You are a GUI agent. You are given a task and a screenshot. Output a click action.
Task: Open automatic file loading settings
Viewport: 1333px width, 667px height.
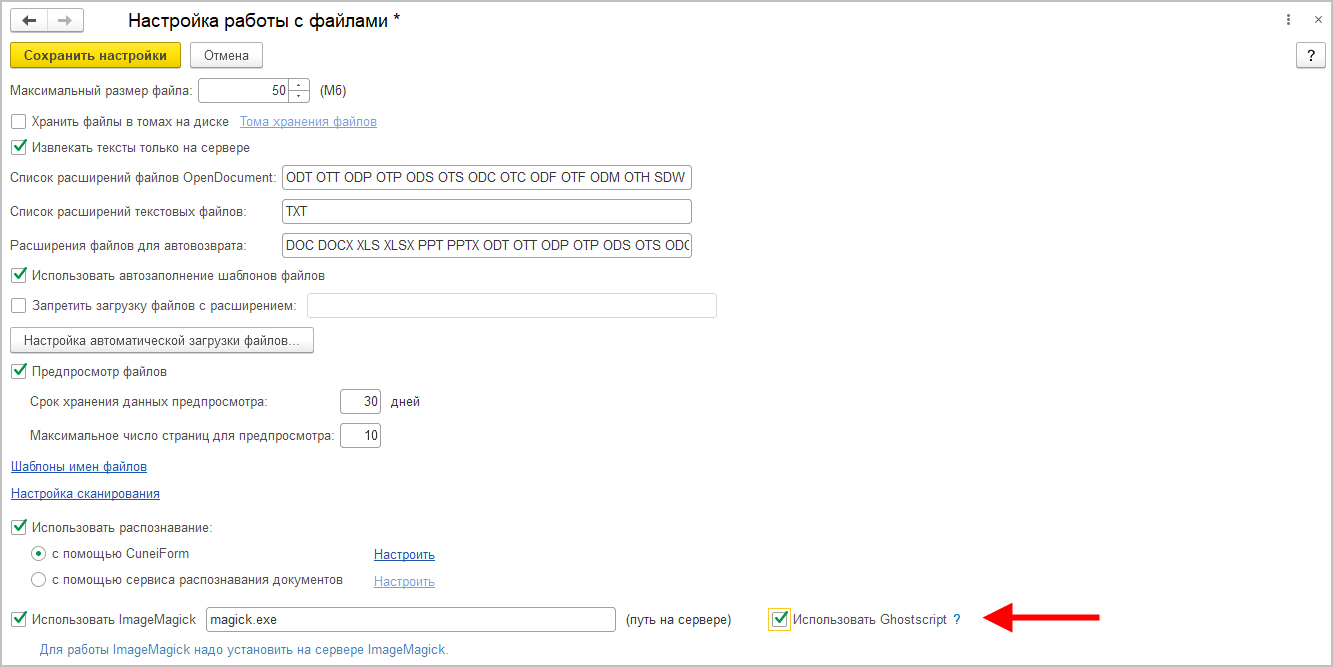pyautogui.click(x=162, y=341)
